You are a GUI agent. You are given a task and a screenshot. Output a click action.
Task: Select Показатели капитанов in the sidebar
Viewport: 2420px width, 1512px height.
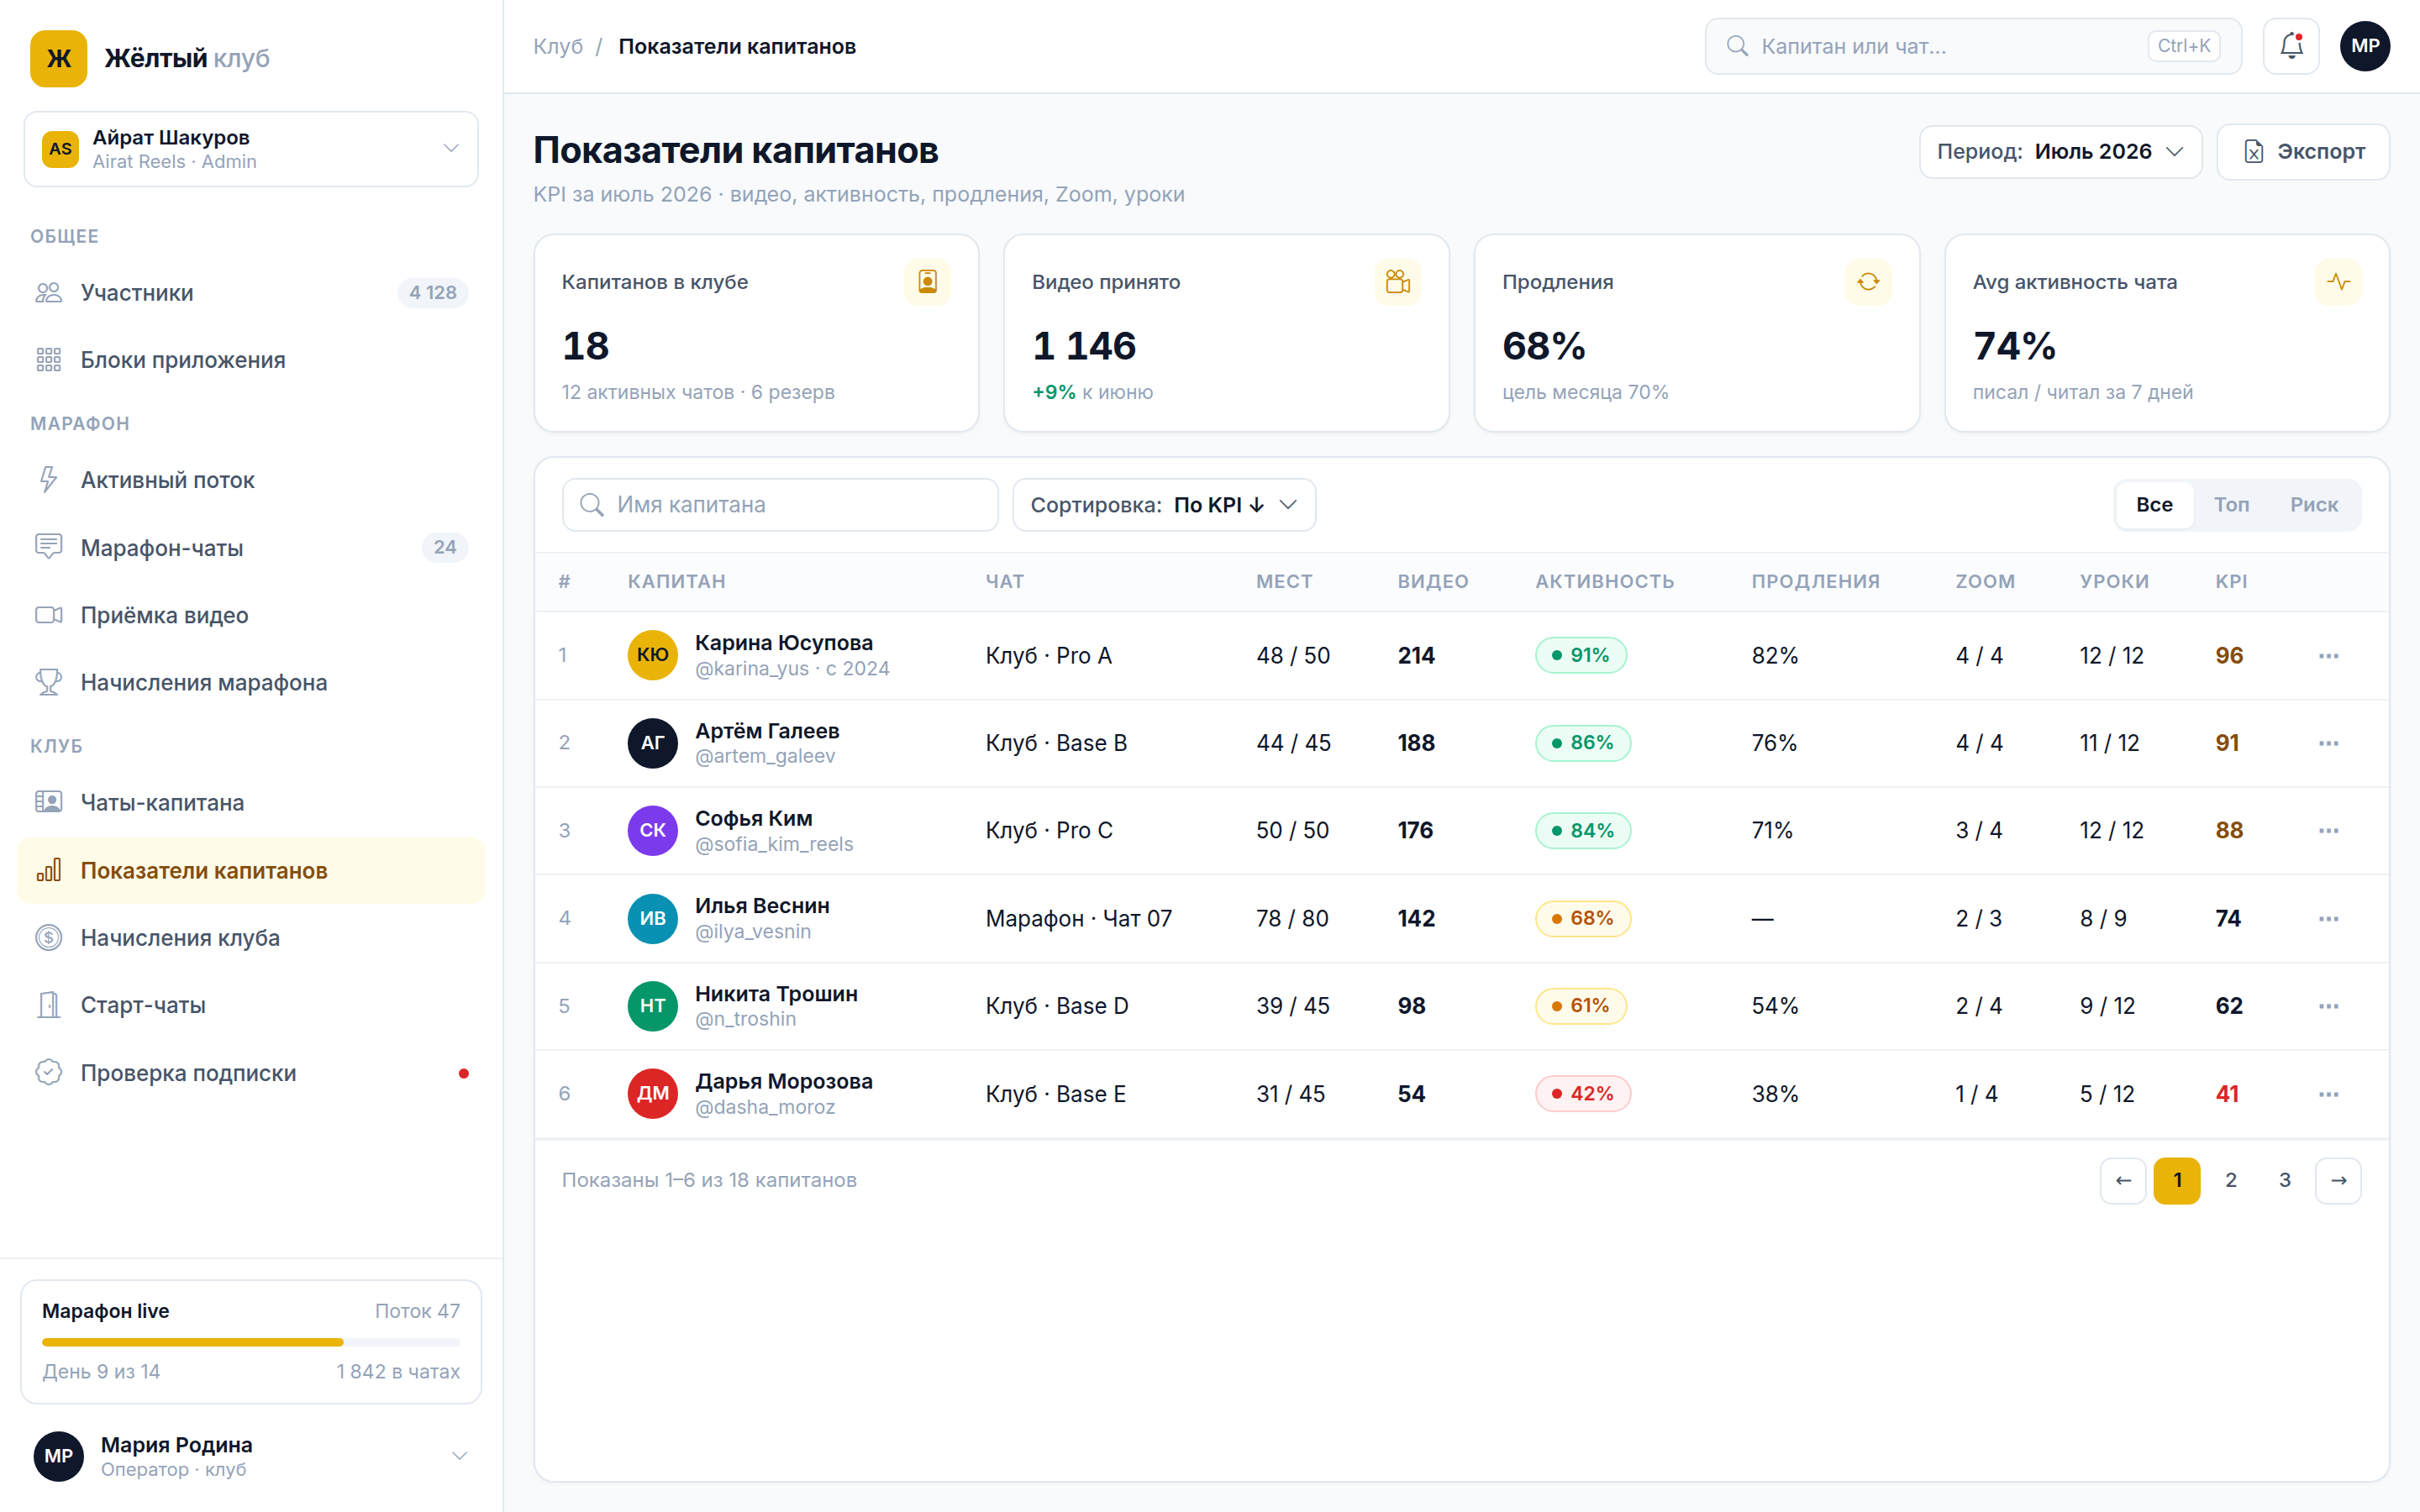pyautogui.click(x=251, y=870)
